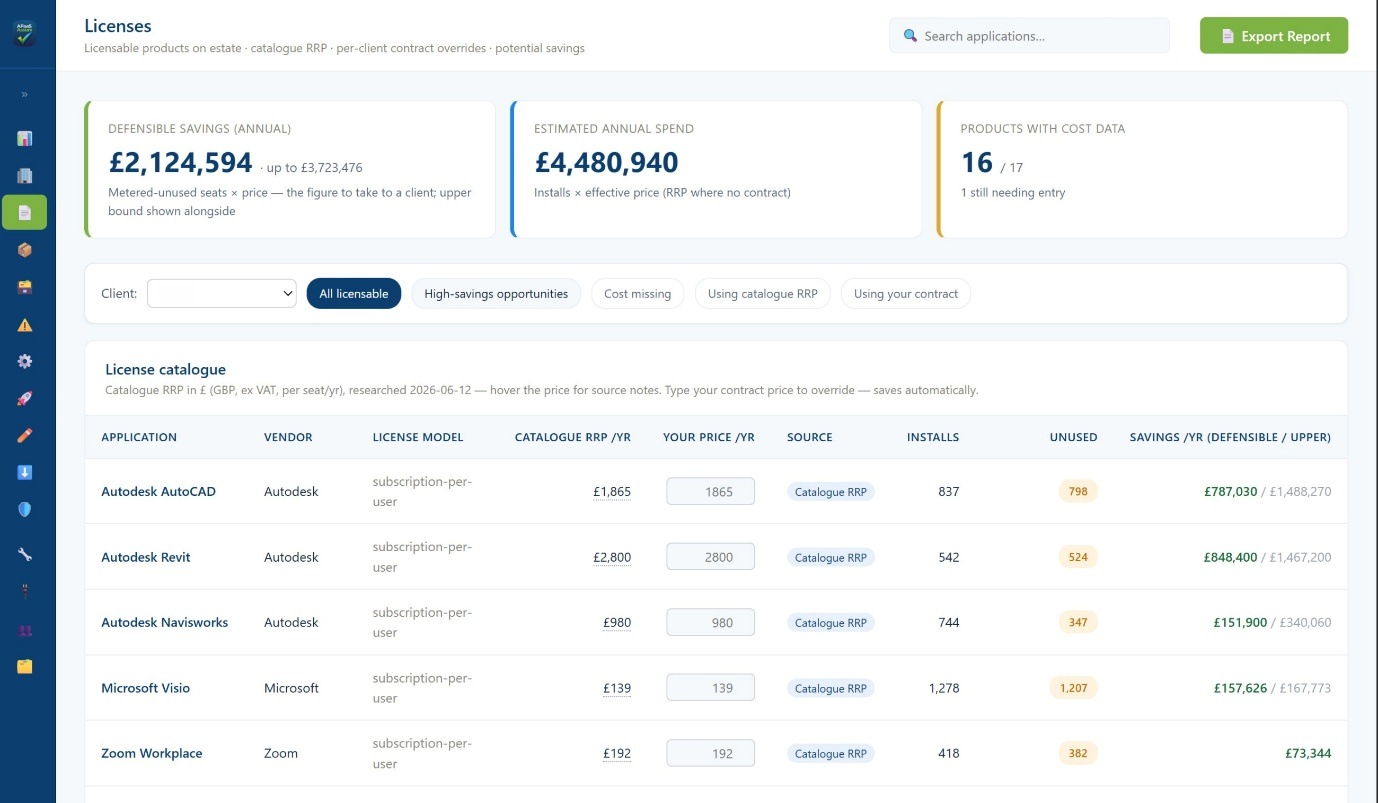
Task: Click the Catalogue RRP source badge for Revit
Action: 831,557
